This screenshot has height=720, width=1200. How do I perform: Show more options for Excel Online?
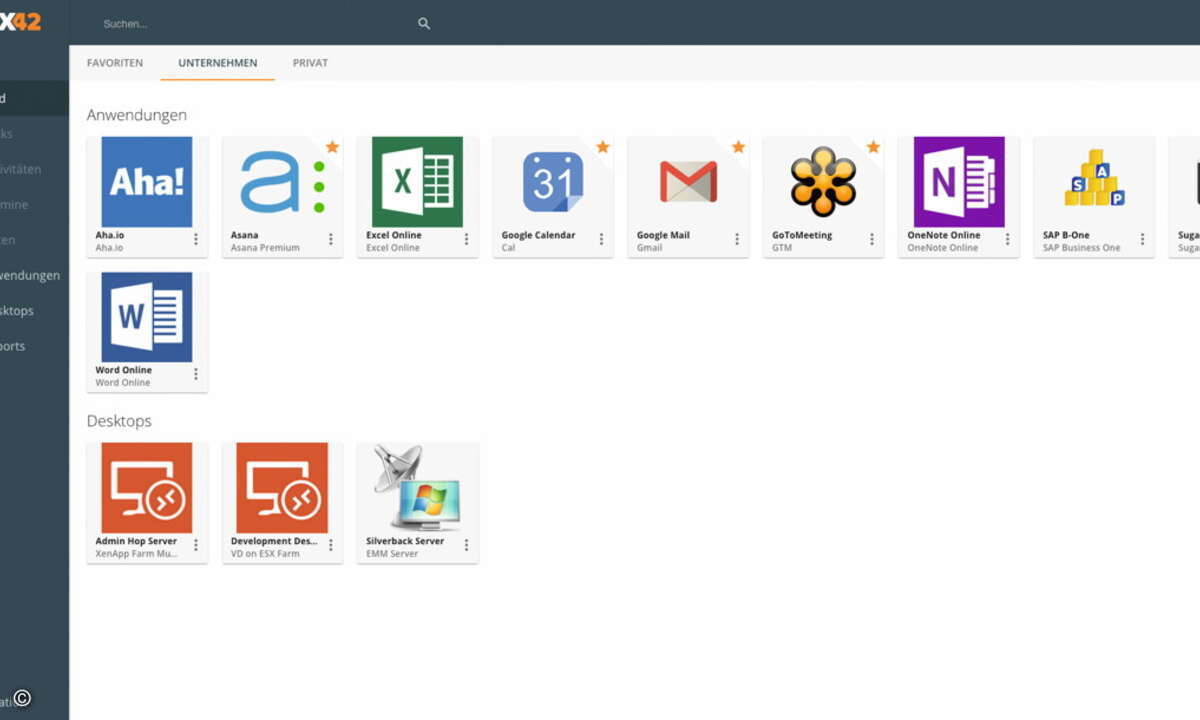(x=466, y=239)
